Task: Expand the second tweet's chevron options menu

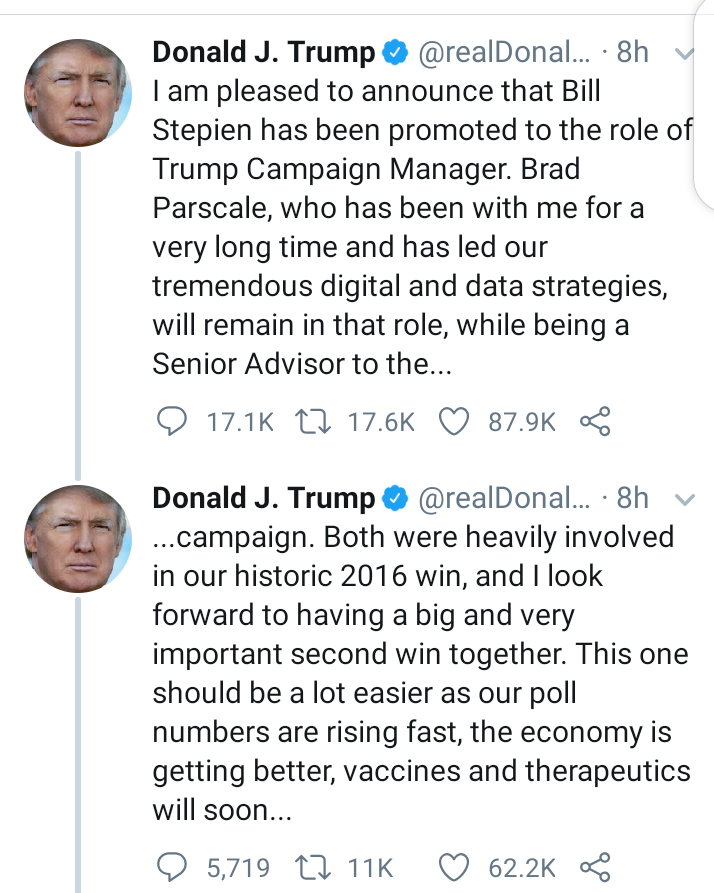Action: click(x=685, y=498)
